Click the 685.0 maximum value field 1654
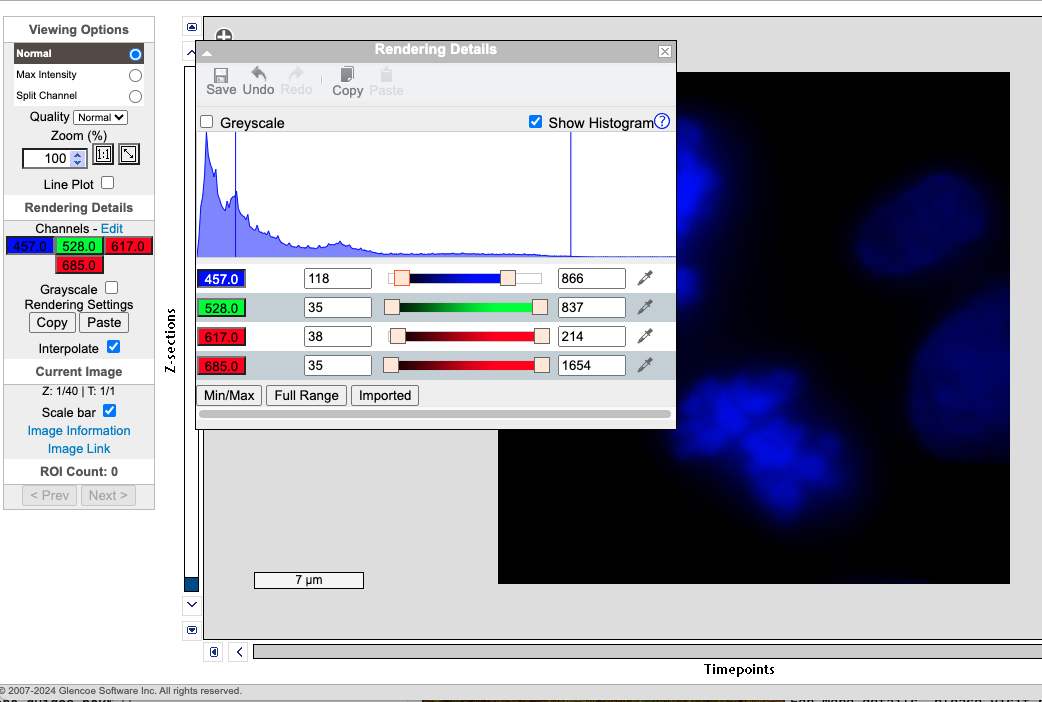The height and width of the screenshot is (702, 1042). pos(591,365)
